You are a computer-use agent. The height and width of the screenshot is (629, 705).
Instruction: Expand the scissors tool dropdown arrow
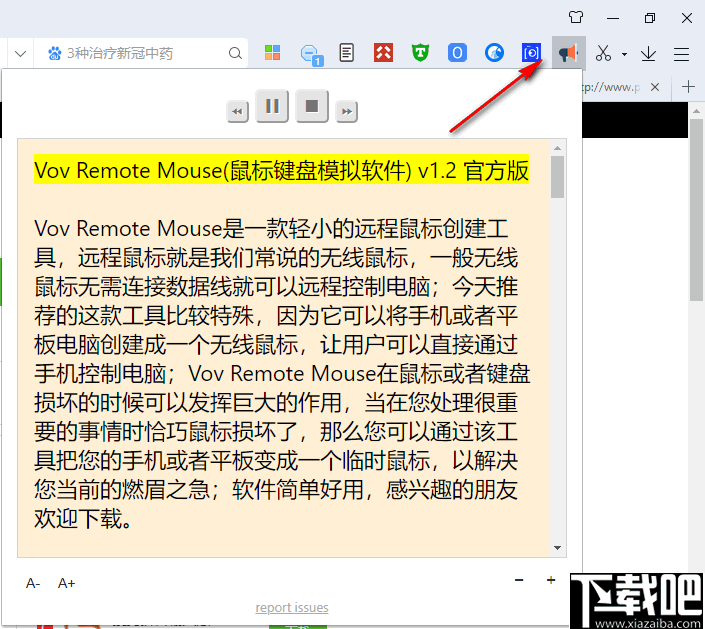coord(625,54)
